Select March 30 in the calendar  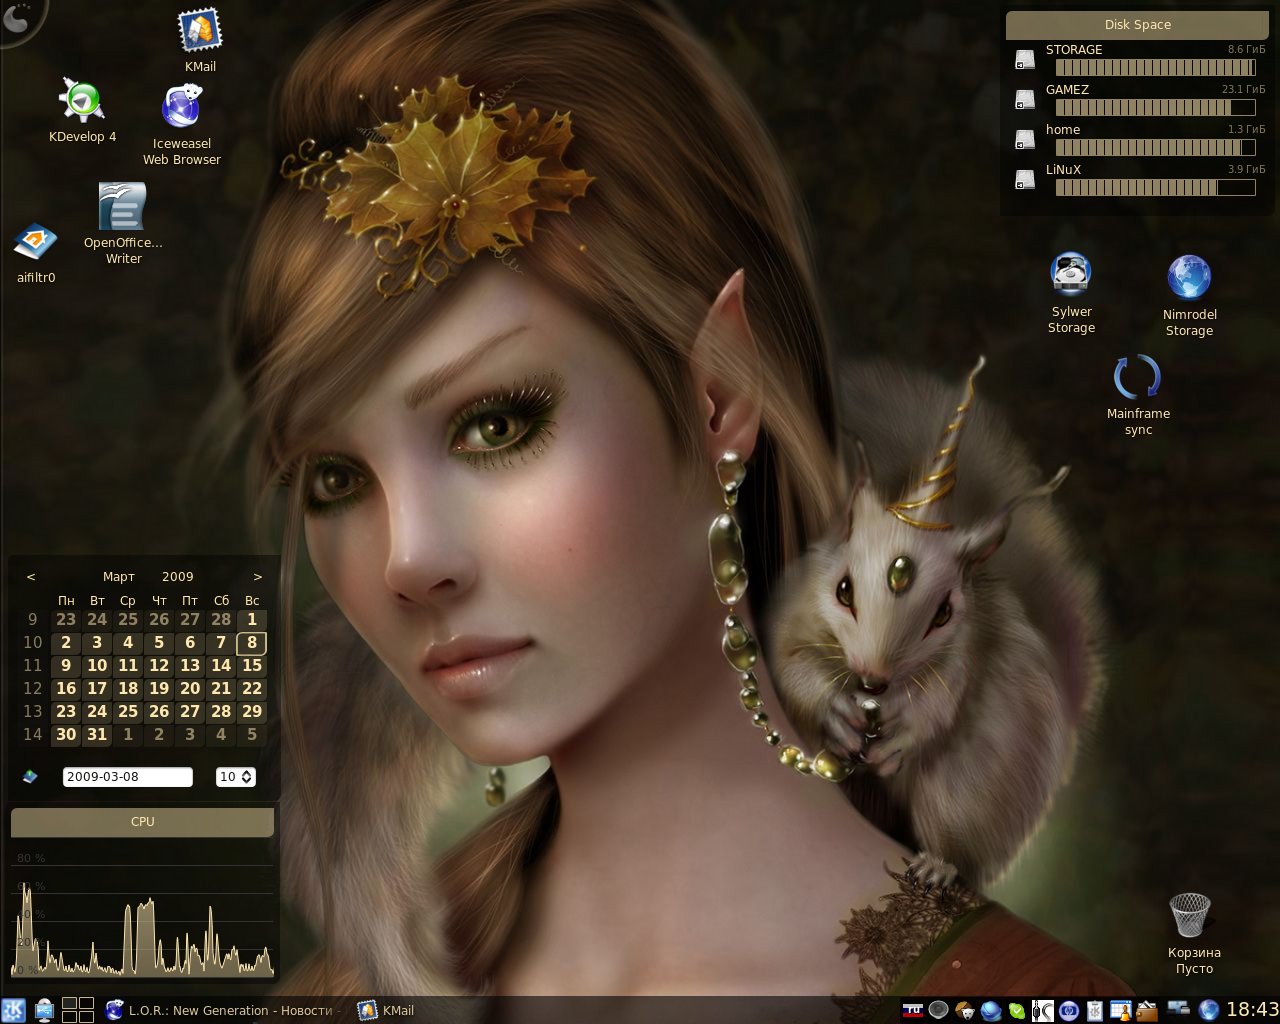tap(66, 735)
